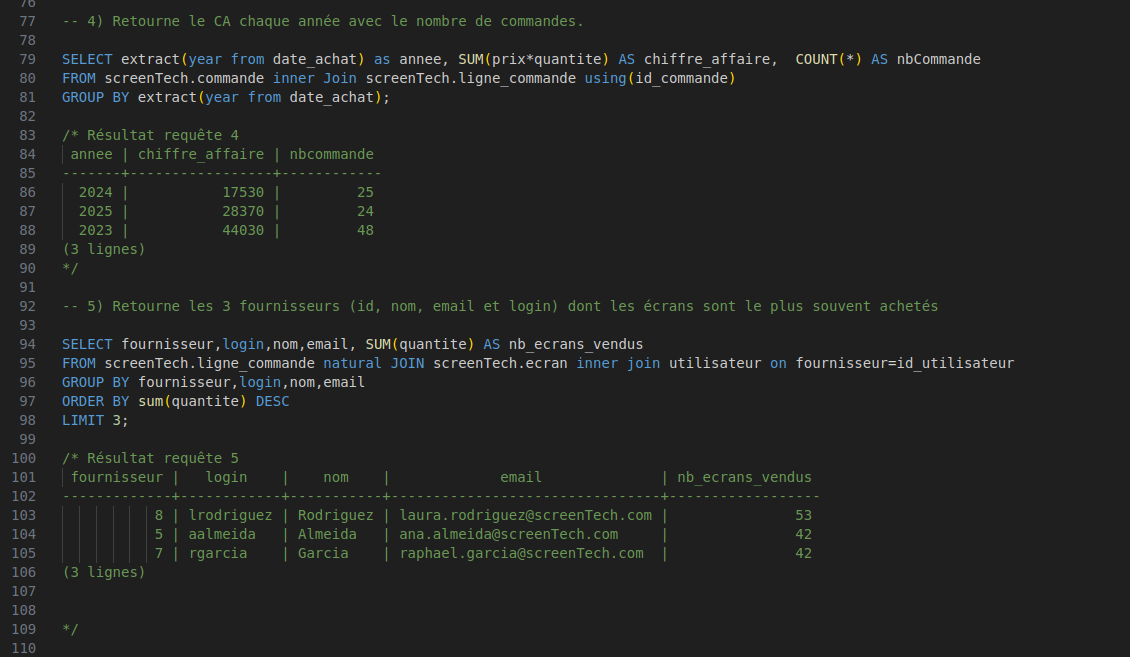Click the "Résultat requête 4" comment
This screenshot has width=1130, height=657.
pyautogui.click(x=162, y=135)
